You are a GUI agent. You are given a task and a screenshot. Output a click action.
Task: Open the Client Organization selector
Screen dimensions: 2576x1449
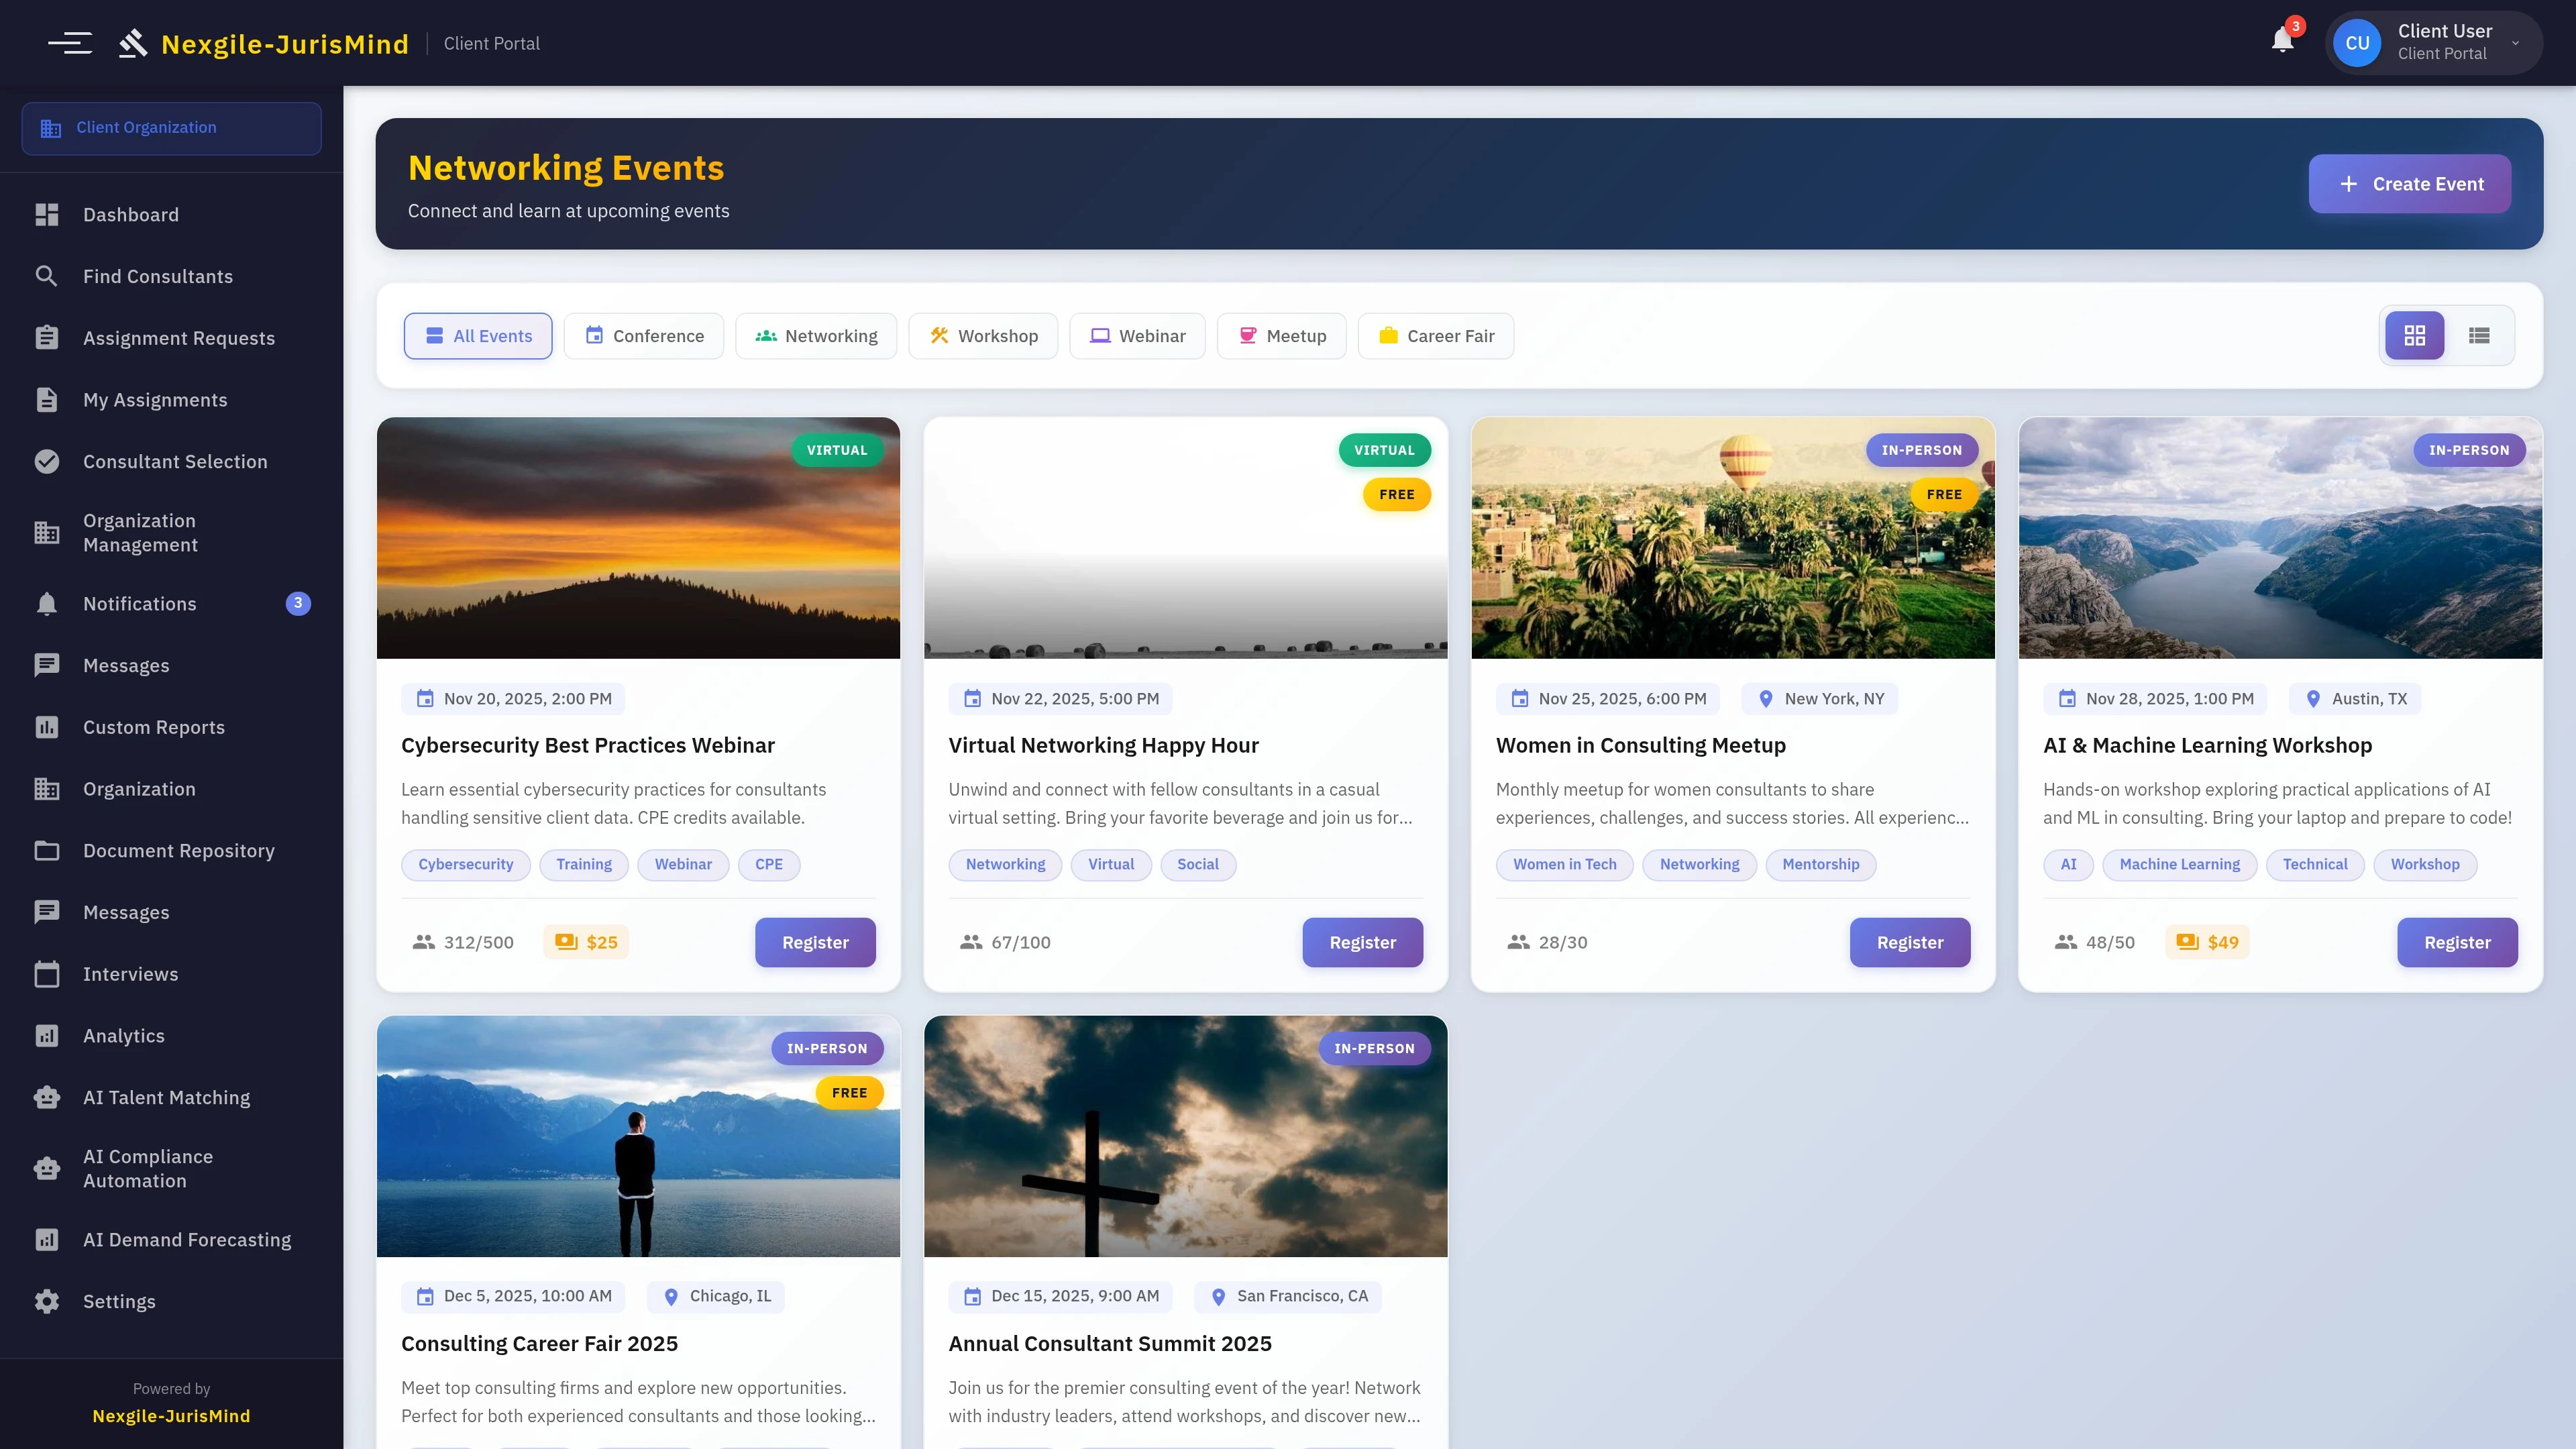pos(171,128)
